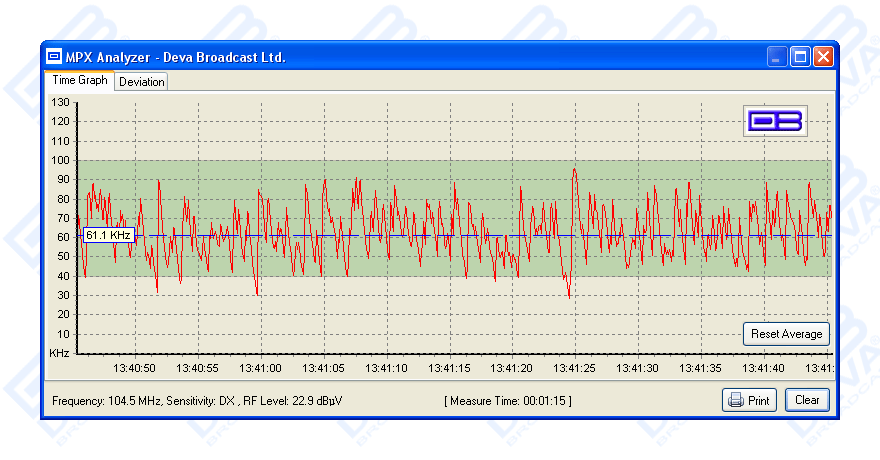The image size is (880, 460).
Task: Click the MPX Analyzer title bar icon
Action: coord(54,57)
